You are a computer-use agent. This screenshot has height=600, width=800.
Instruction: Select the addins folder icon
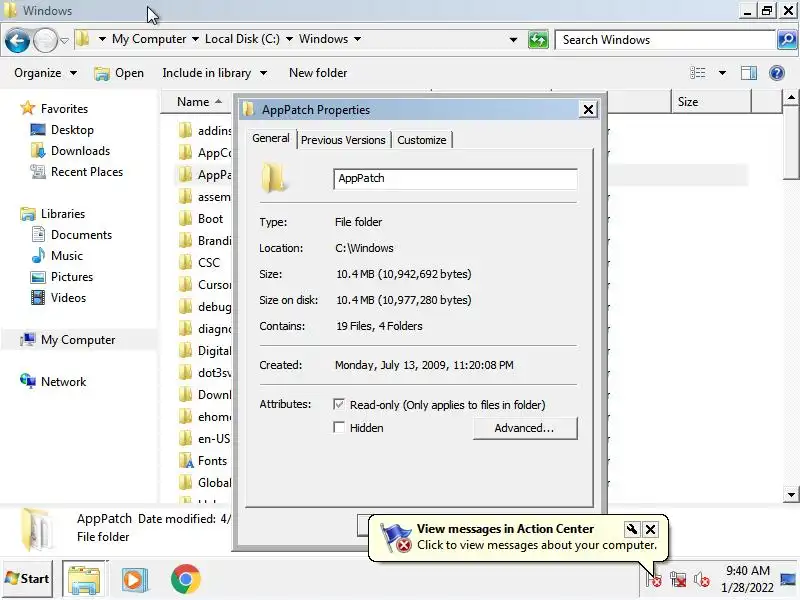[186, 131]
